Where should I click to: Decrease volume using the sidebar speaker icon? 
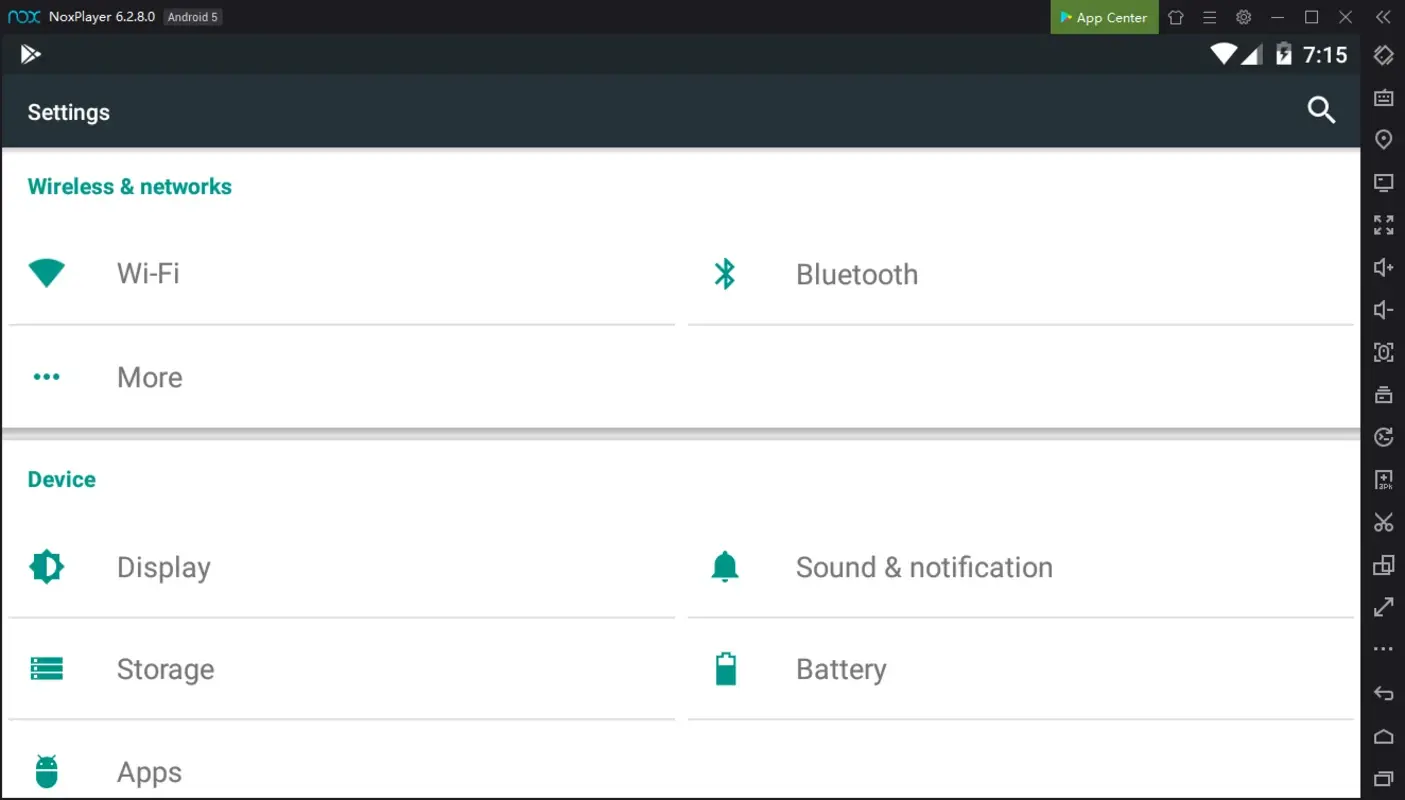tap(1383, 310)
